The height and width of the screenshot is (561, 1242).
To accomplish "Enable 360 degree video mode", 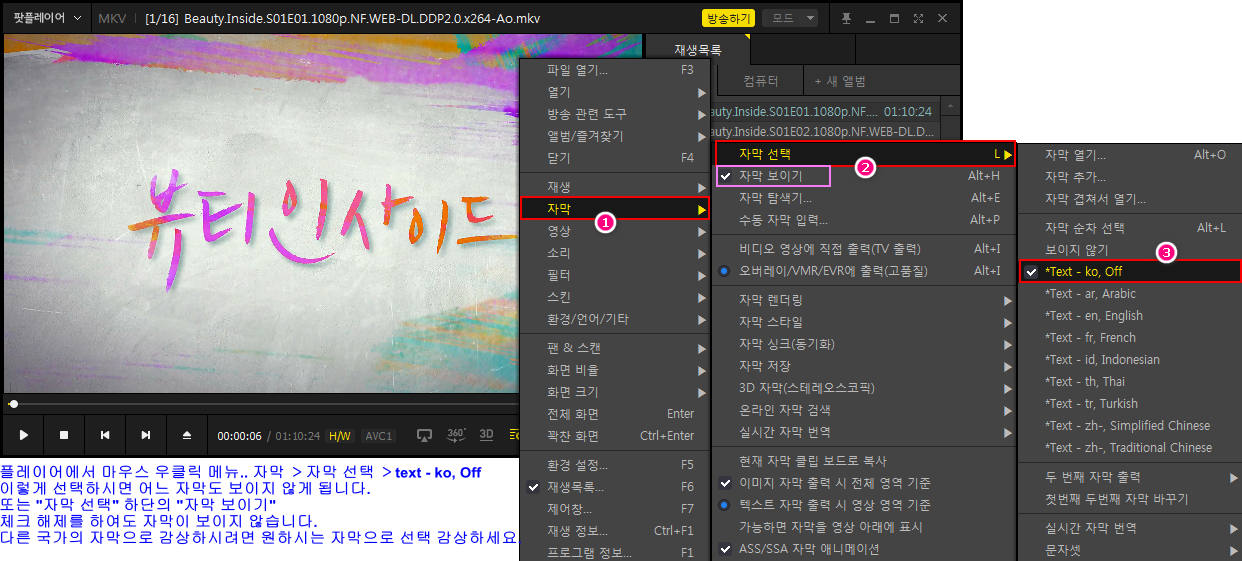I will (x=456, y=435).
